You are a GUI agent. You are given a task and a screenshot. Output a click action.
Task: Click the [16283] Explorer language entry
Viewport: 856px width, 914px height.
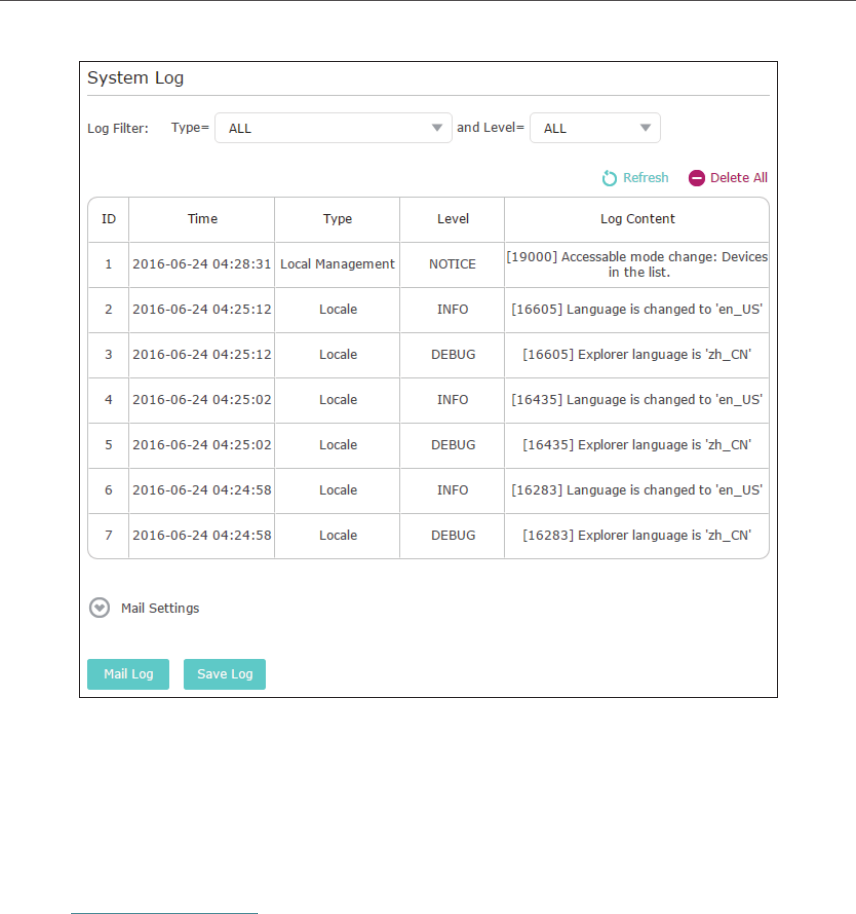637,536
